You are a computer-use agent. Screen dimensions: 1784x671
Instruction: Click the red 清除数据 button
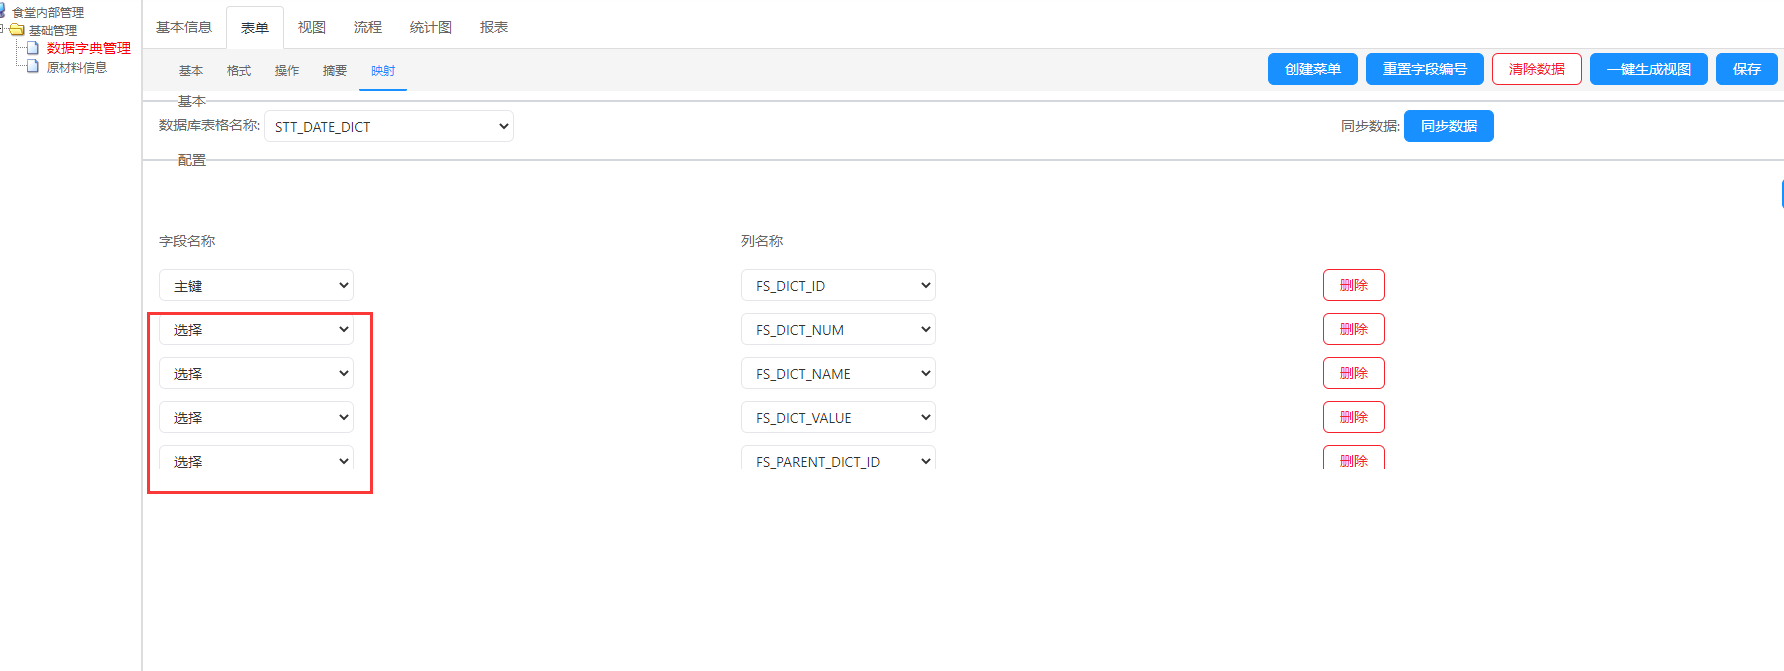[x=1537, y=69]
